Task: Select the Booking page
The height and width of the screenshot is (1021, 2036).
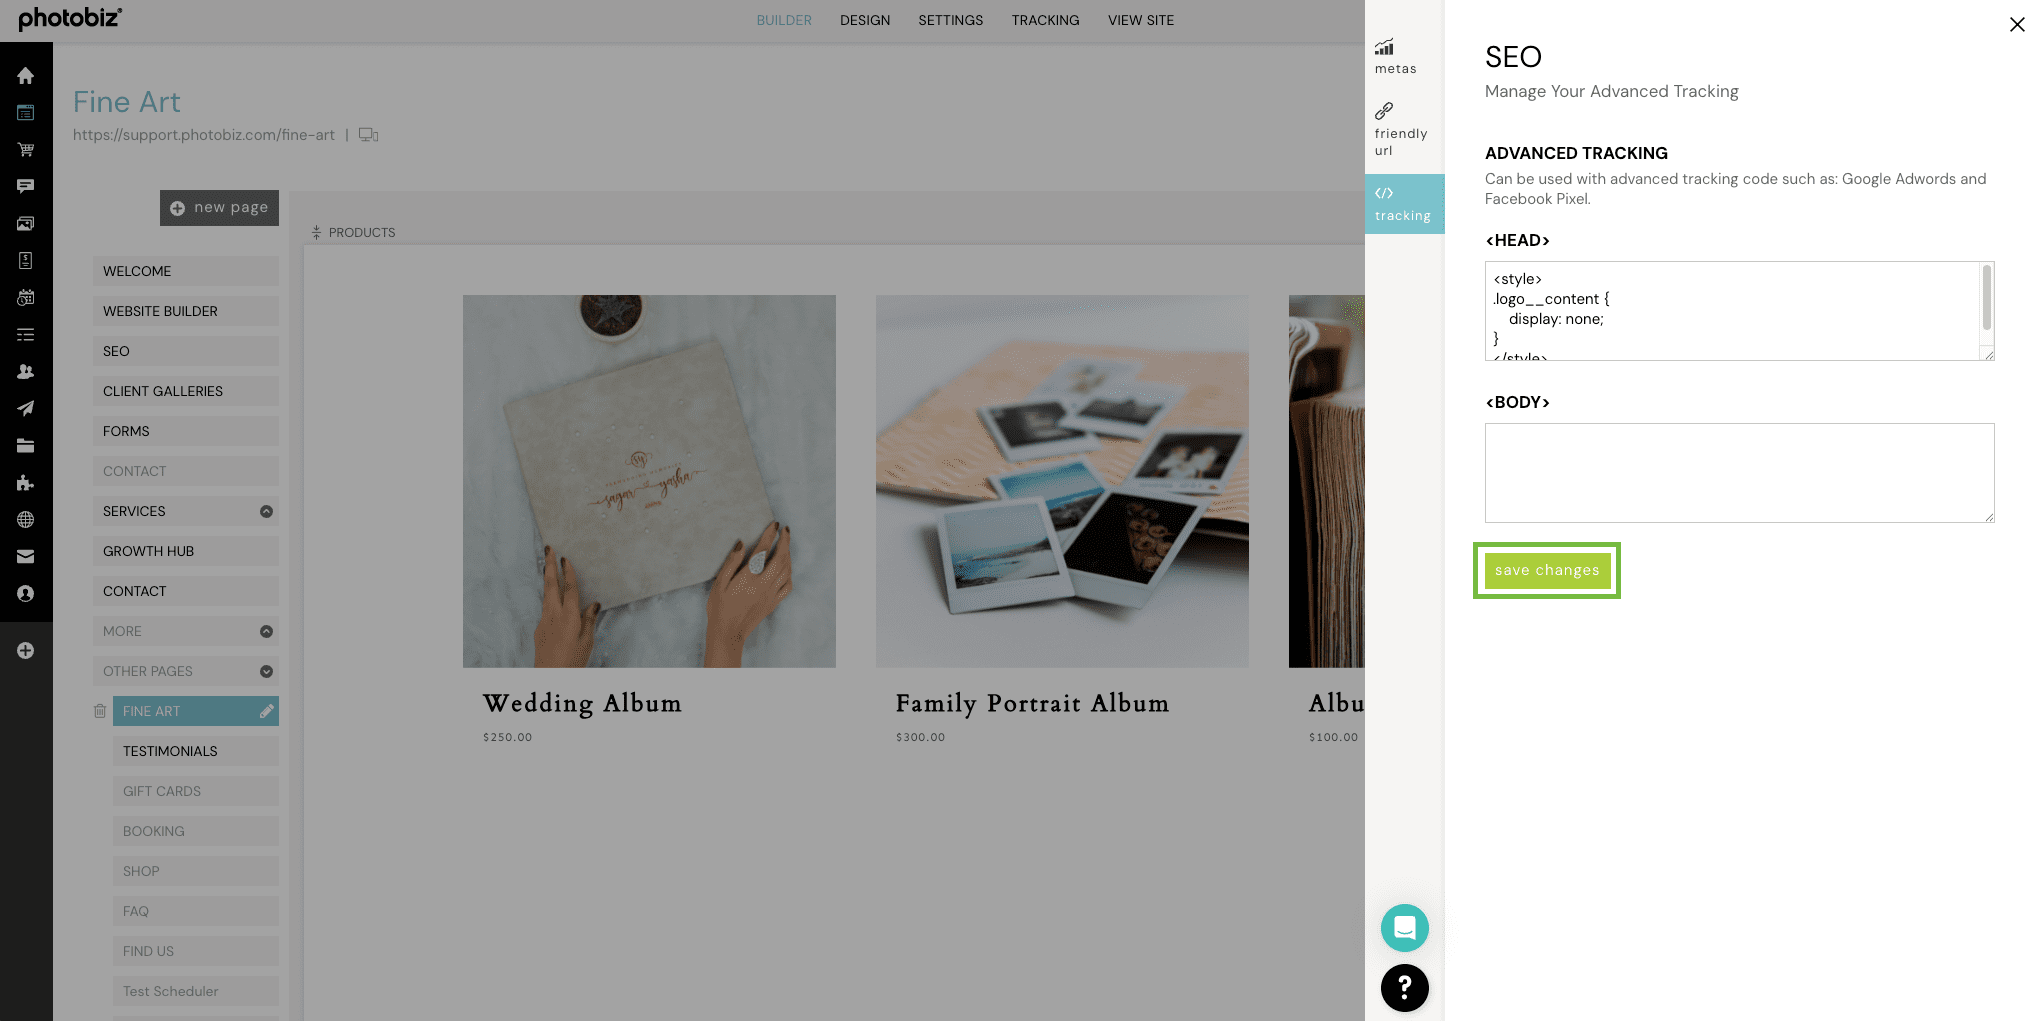Action: (x=196, y=831)
